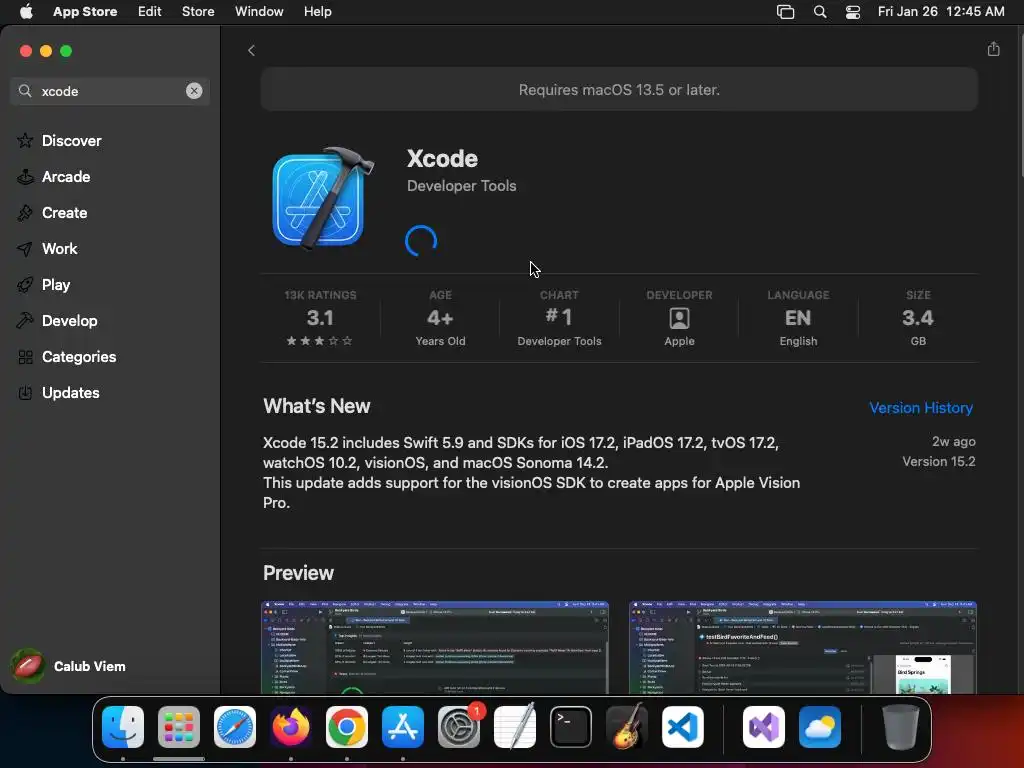Image resolution: width=1024 pixels, height=768 pixels.
Task: Open Terminal from the Dock
Action: [x=571, y=727]
